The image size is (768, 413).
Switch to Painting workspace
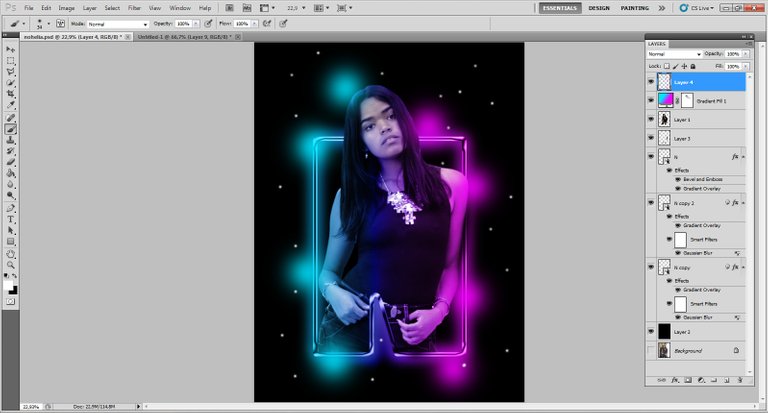coord(635,8)
